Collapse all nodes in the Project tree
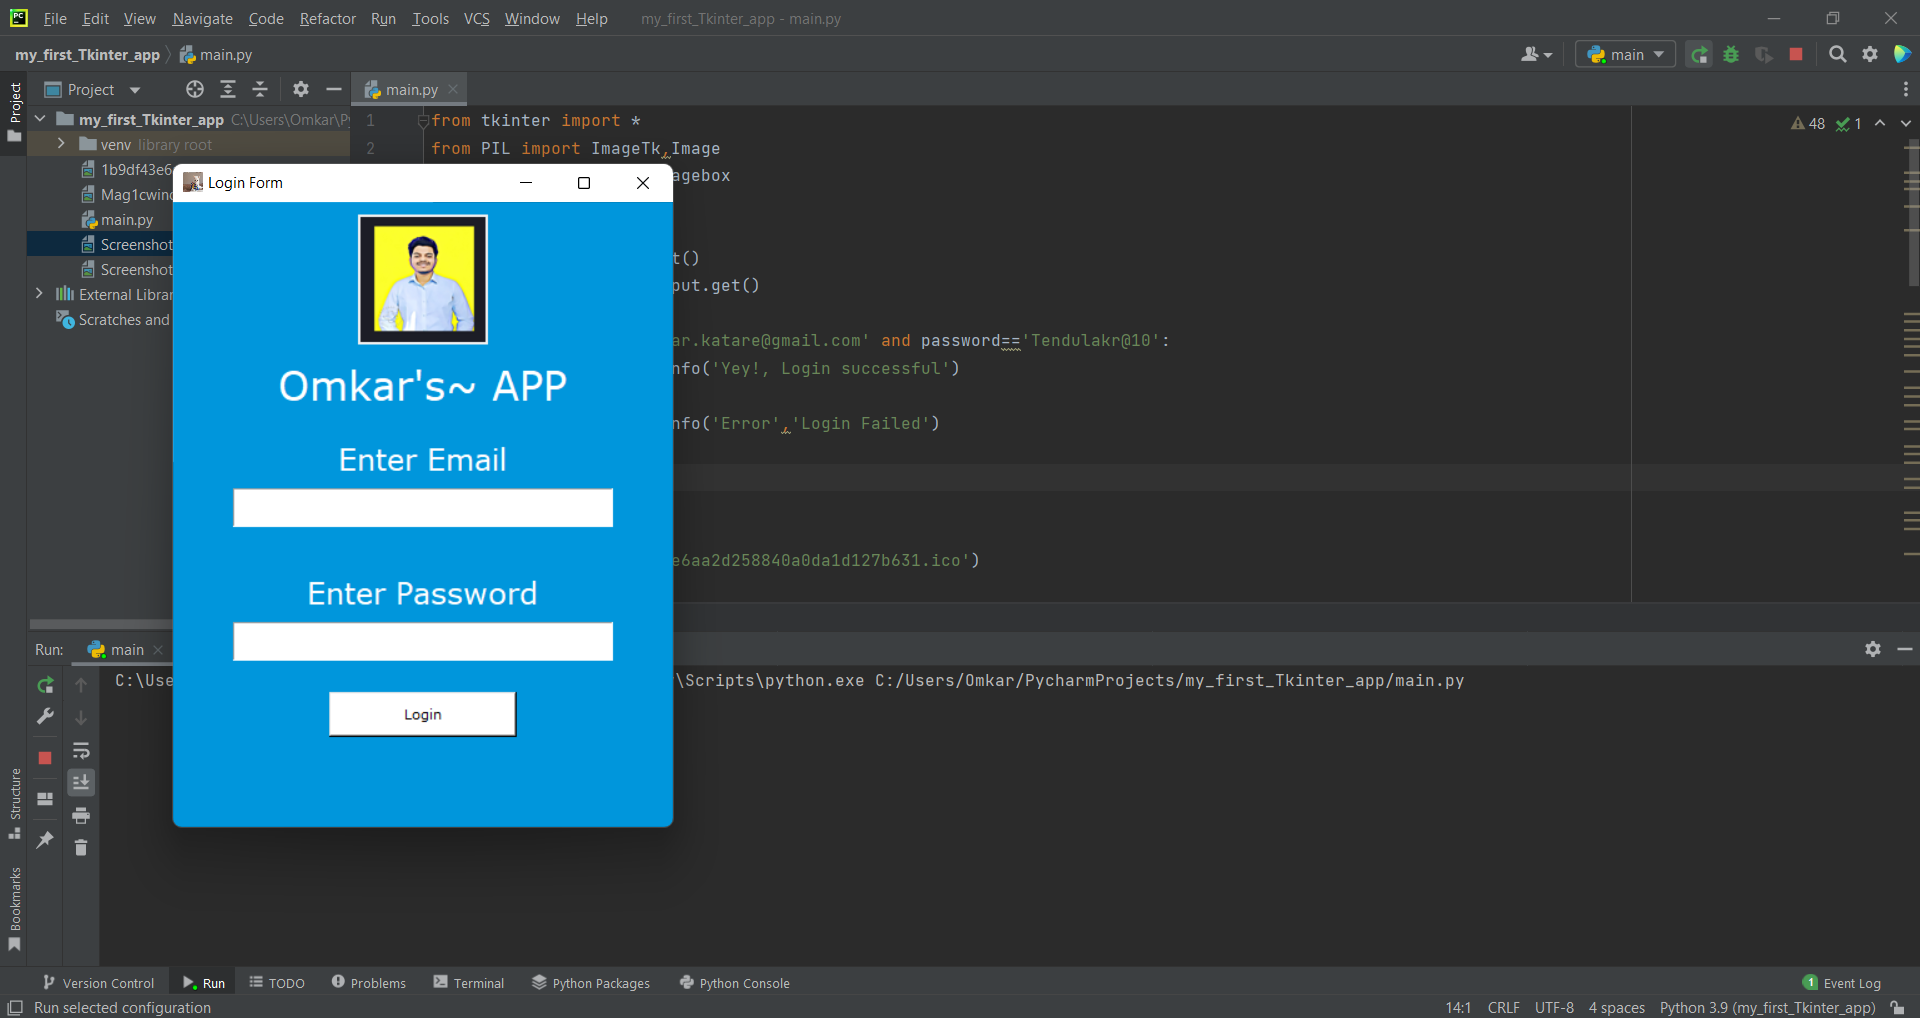The height and width of the screenshot is (1018, 1920). point(260,89)
